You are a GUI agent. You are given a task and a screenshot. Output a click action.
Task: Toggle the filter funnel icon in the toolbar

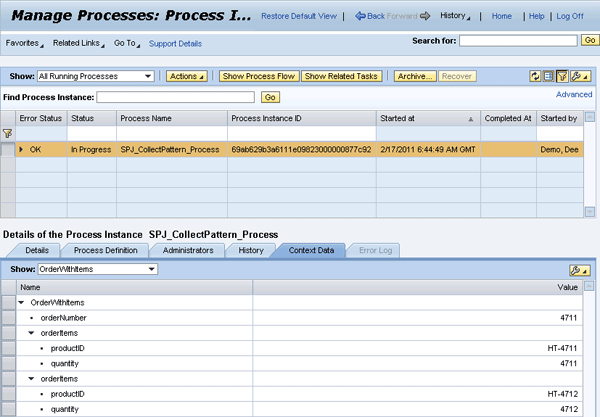pos(562,76)
